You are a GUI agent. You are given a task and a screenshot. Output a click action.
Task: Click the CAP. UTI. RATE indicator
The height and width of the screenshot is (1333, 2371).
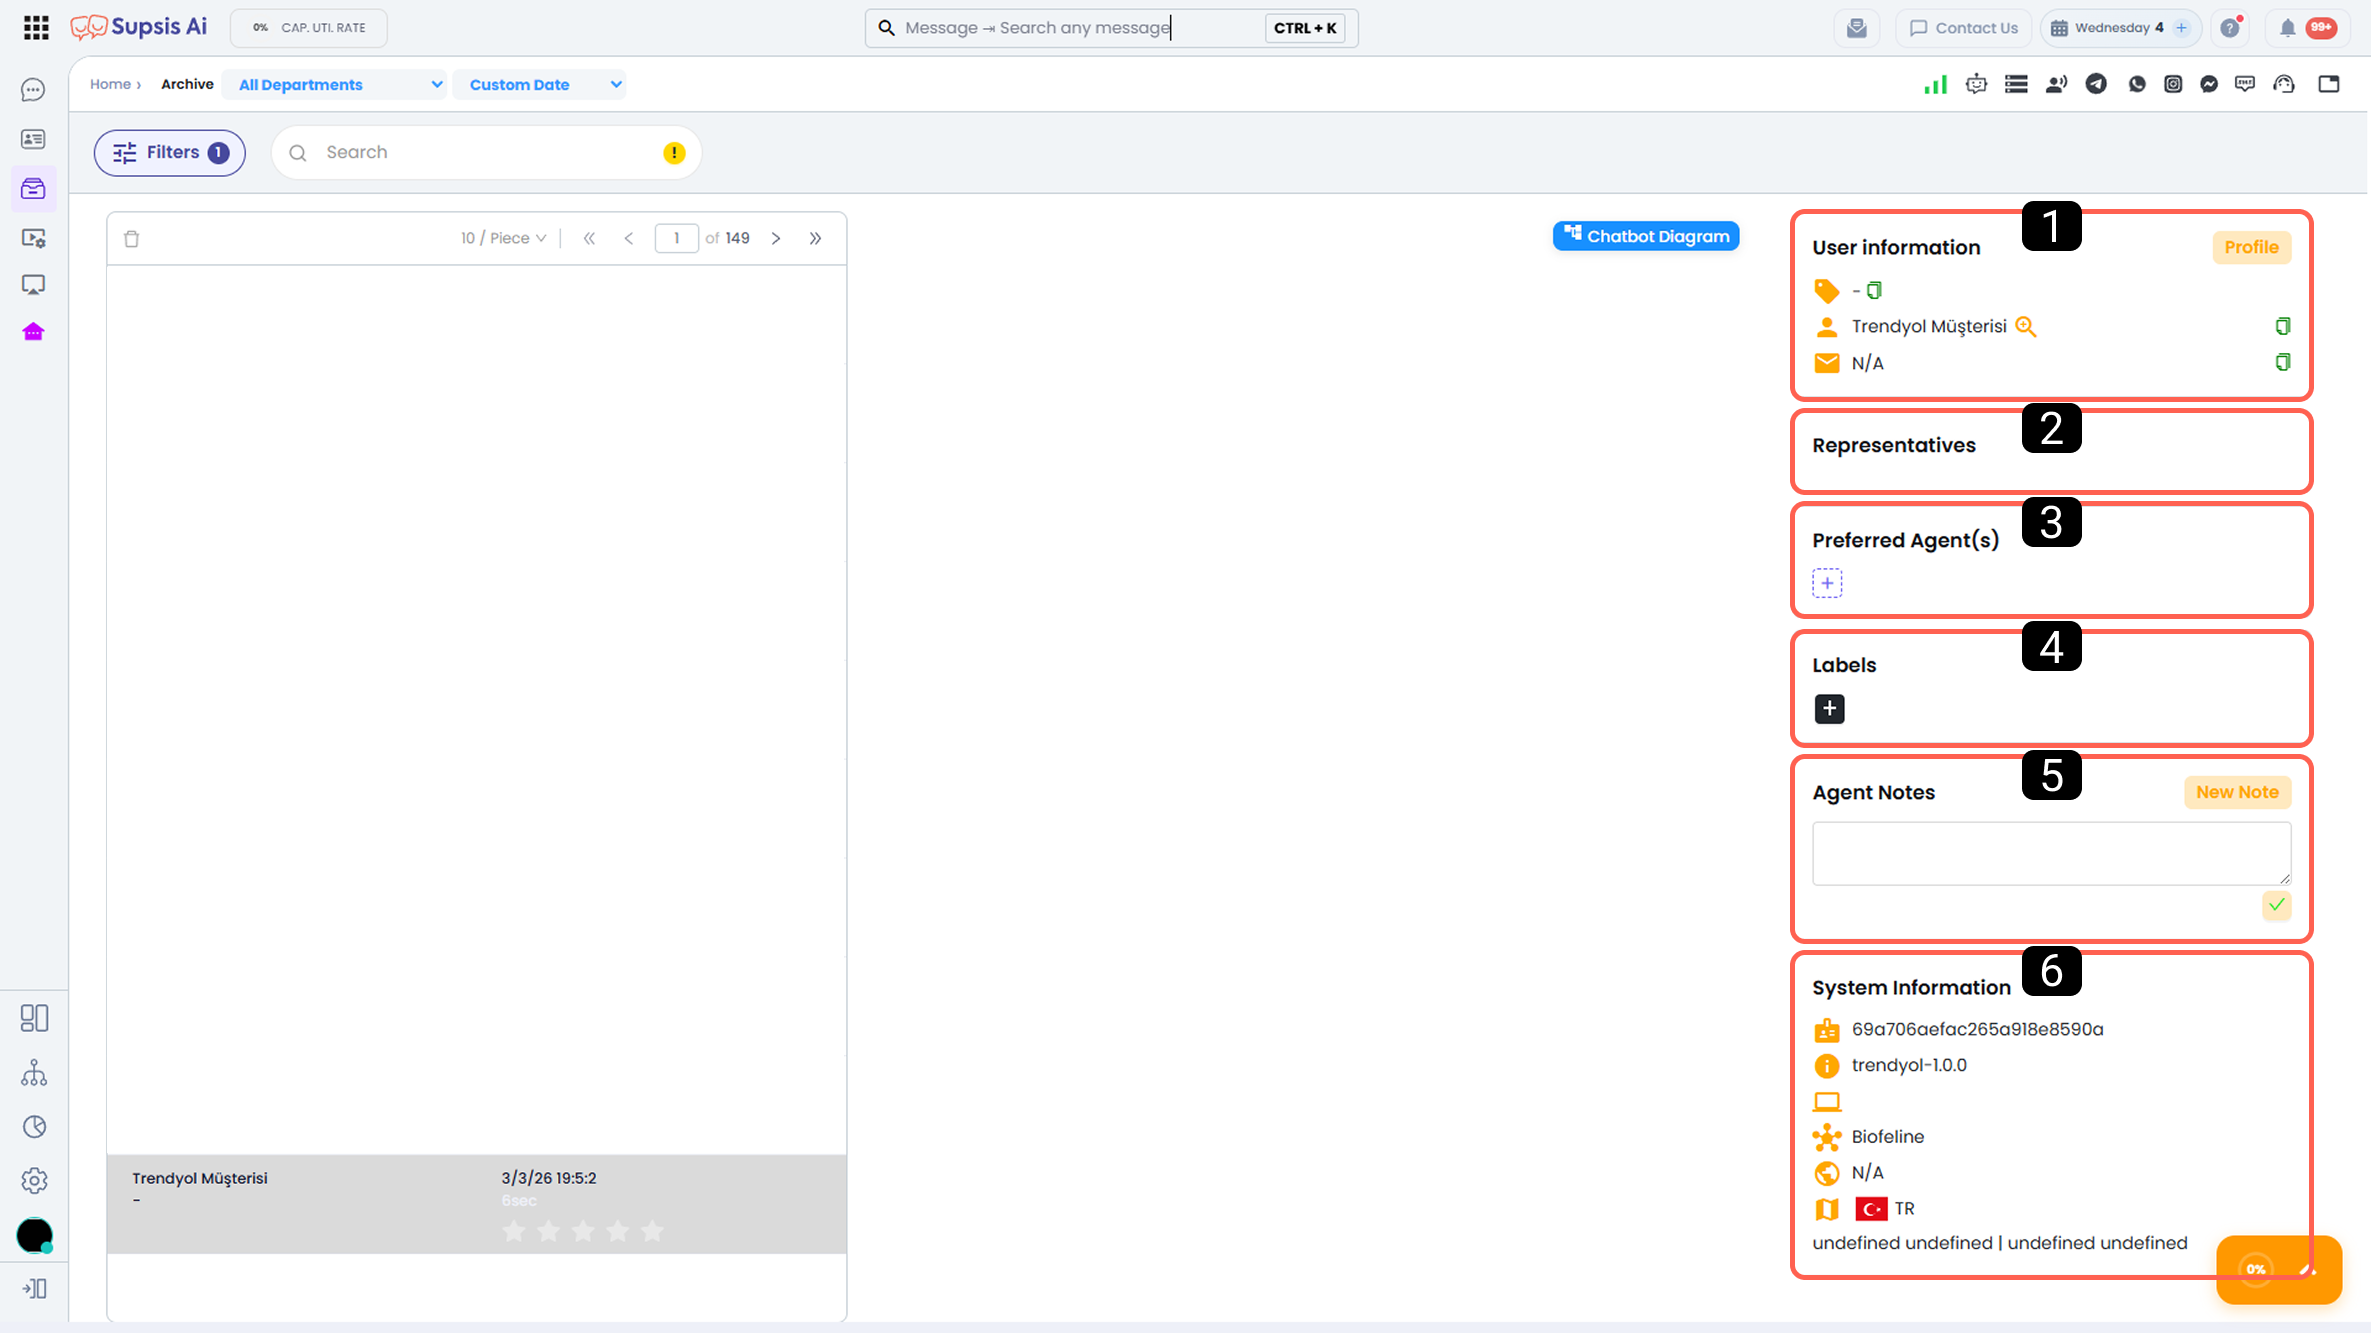(309, 28)
